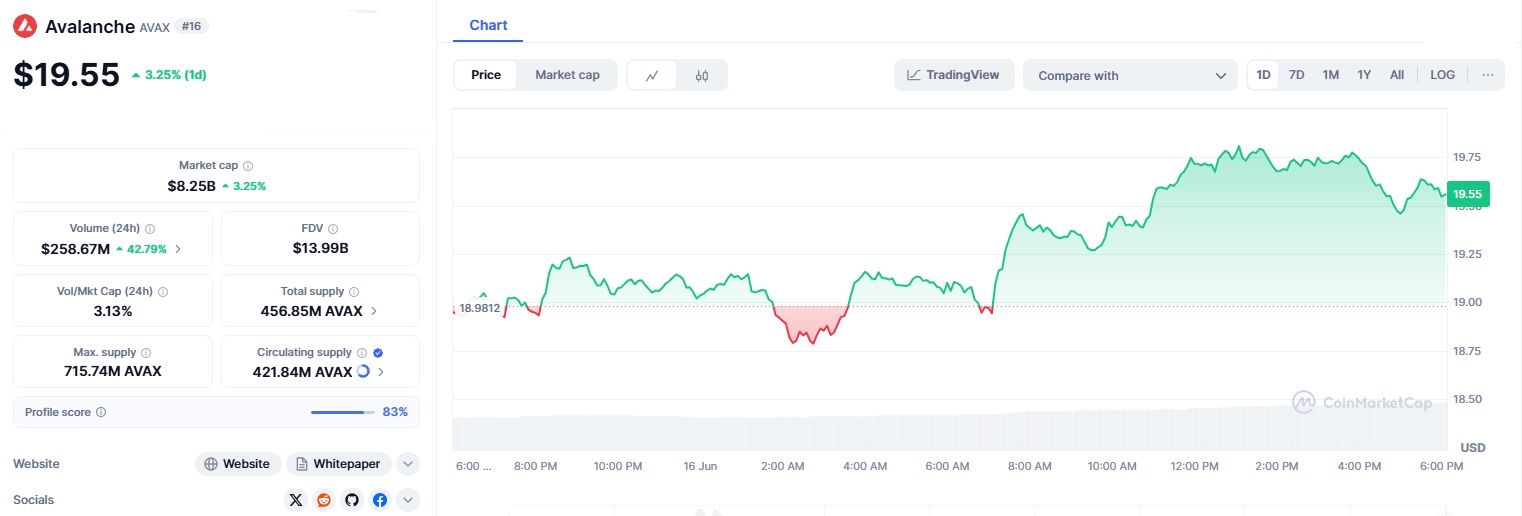This screenshot has height=516, width=1522.
Task: Select the Price toggle
Action: [x=486, y=75]
